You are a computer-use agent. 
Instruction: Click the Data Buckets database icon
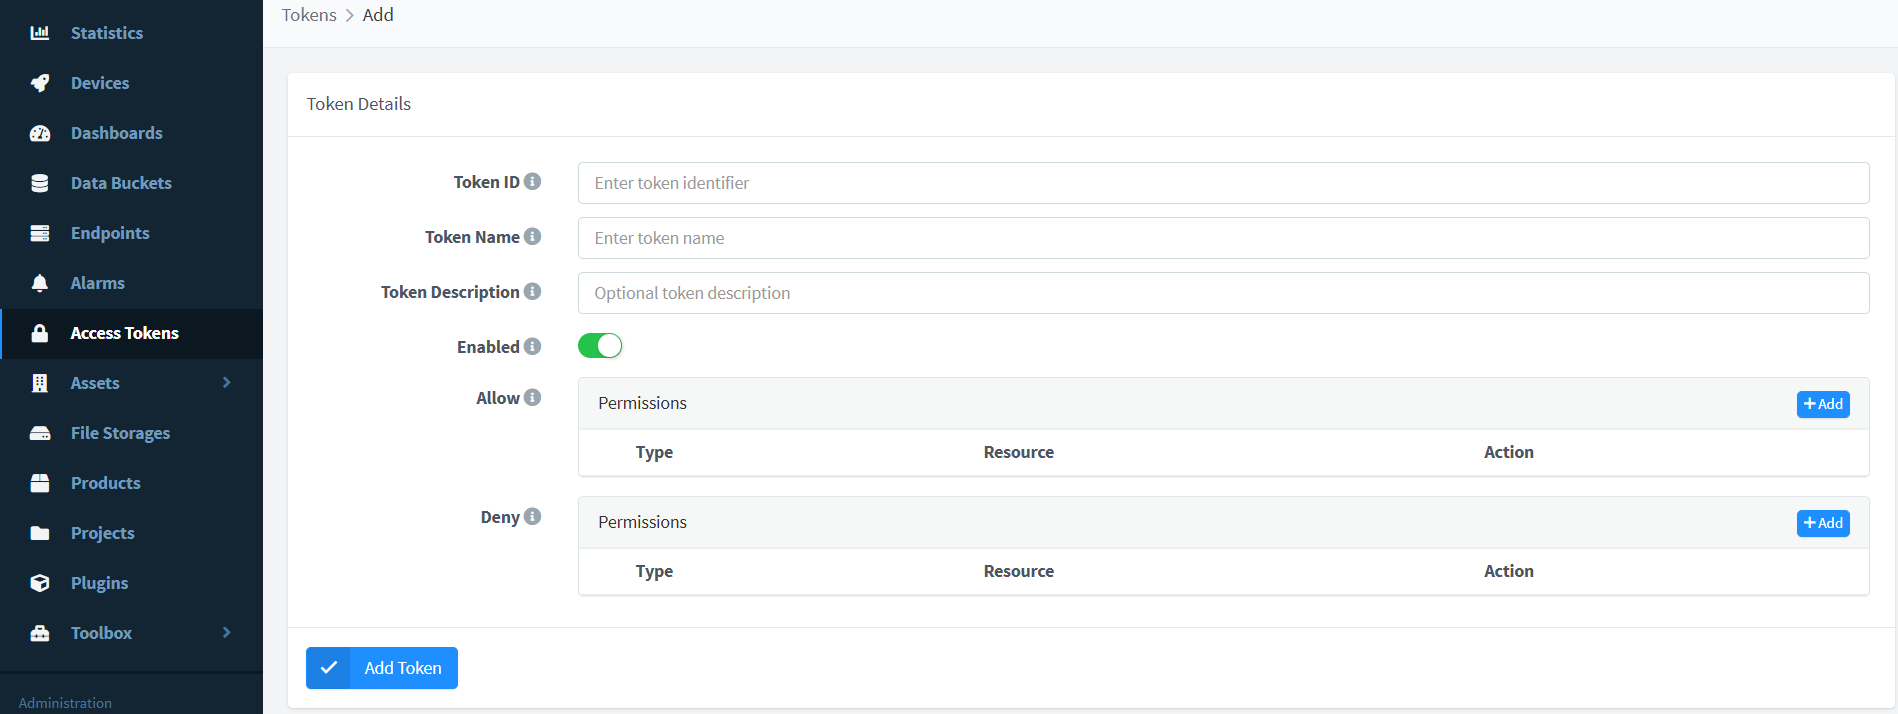(x=40, y=183)
